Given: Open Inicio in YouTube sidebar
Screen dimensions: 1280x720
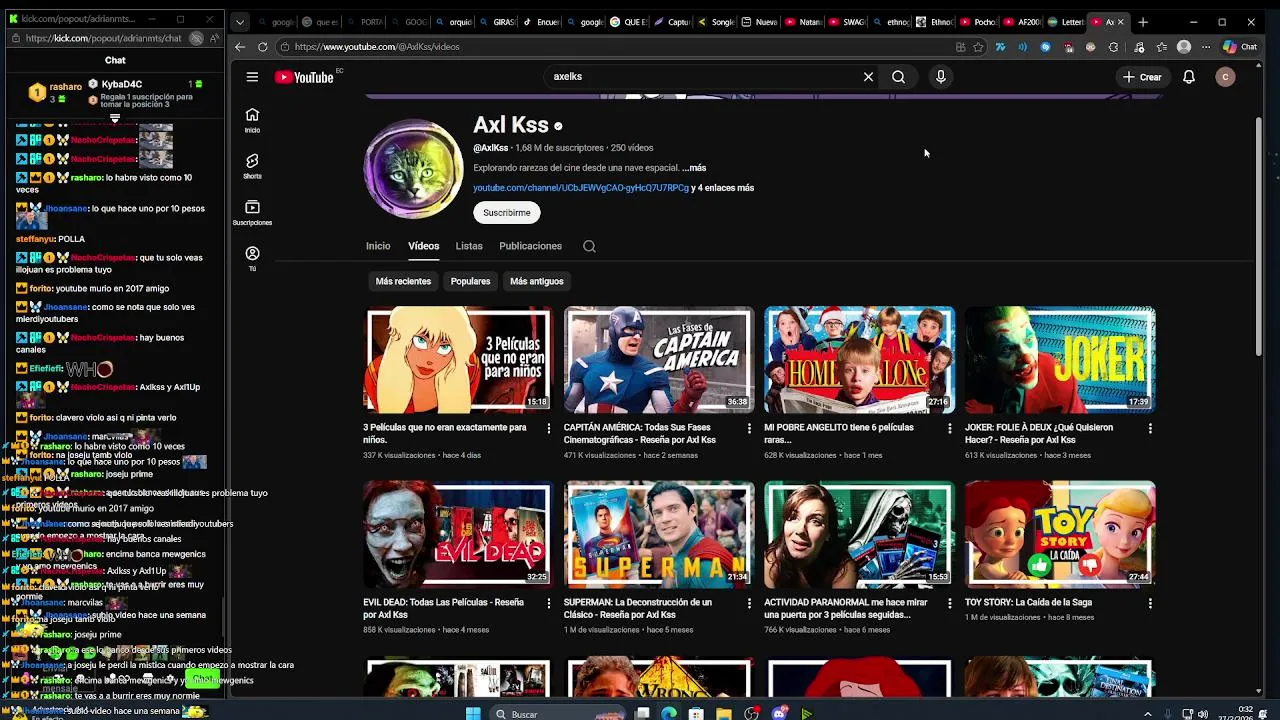Looking at the screenshot, I should click(x=252, y=120).
